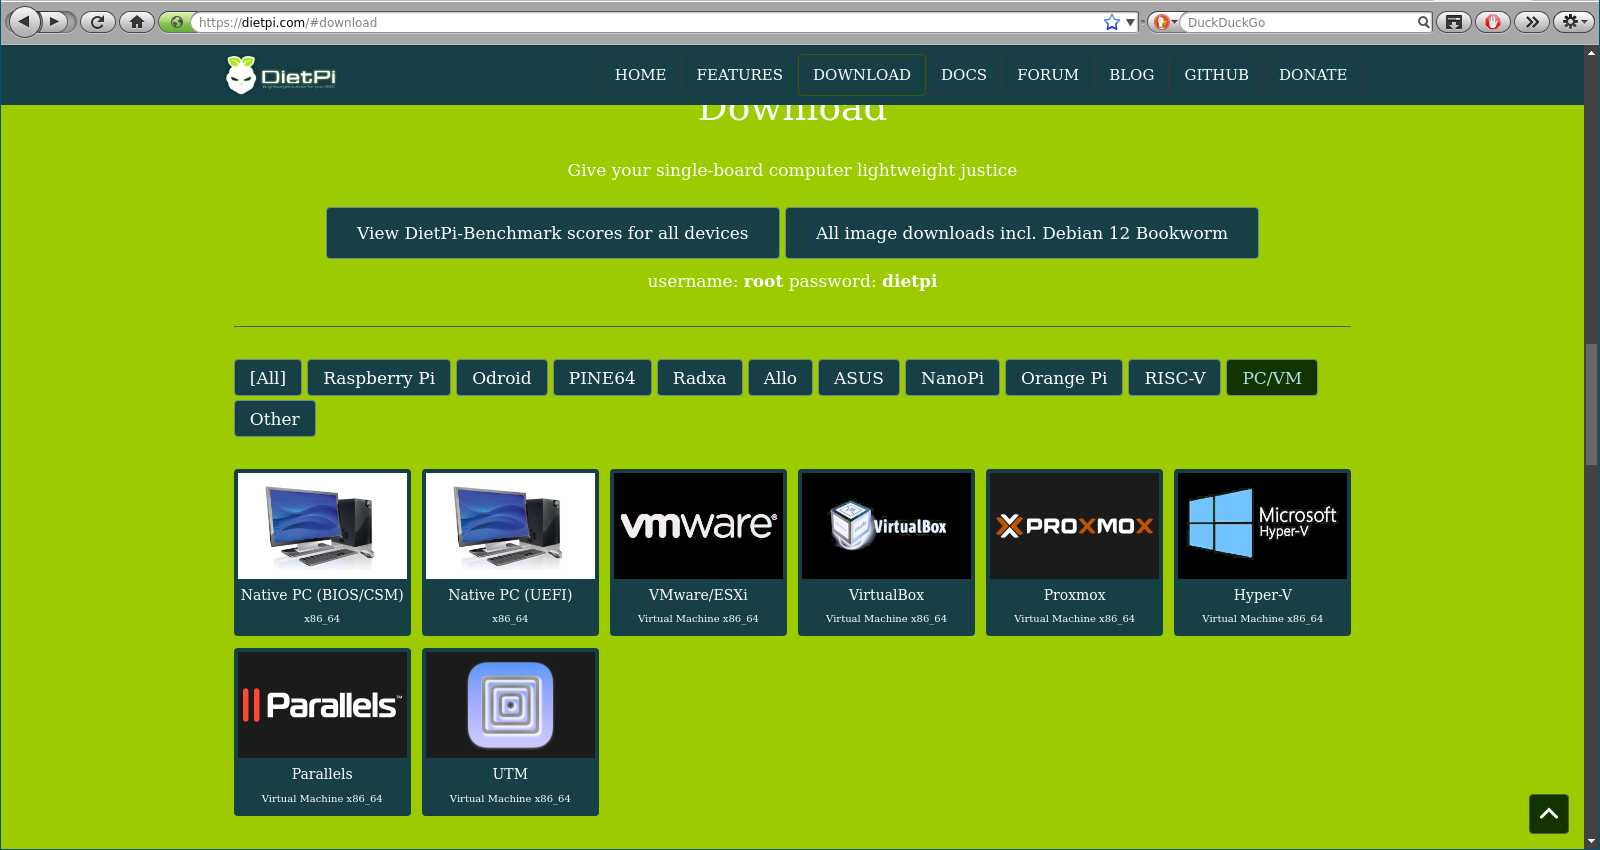This screenshot has width=1600, height=850.
Task: Open the gear settings menu
Action: pyautogui.click(x=1573, y=21)
